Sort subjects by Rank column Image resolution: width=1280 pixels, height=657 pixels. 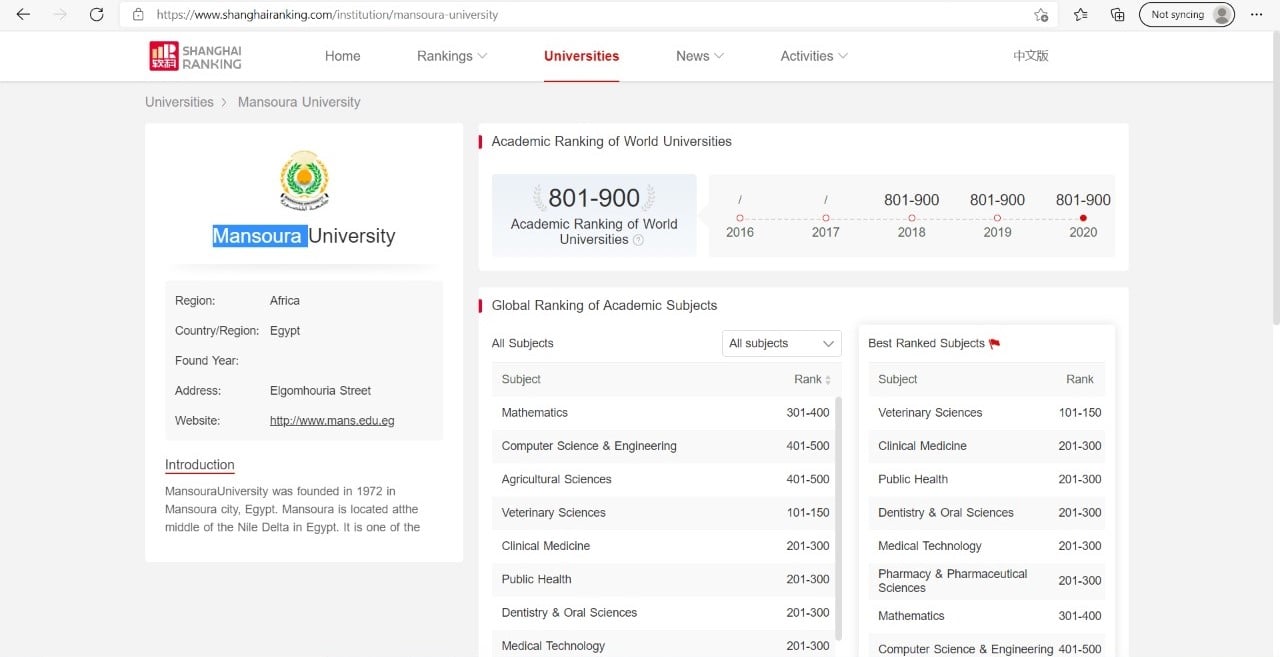click(x=812, y=380)
